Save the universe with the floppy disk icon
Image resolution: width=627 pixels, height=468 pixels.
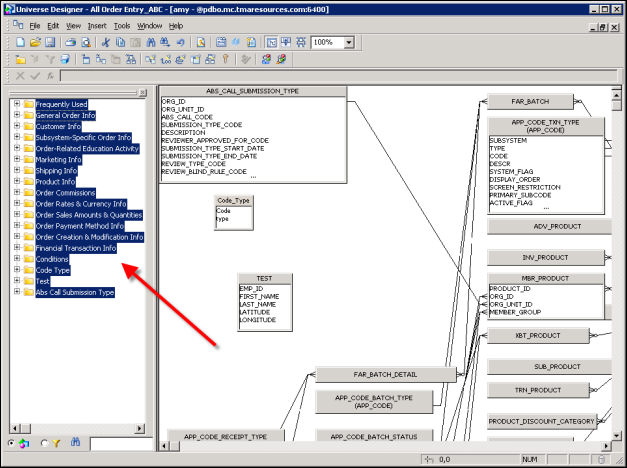tap(49, 43)
